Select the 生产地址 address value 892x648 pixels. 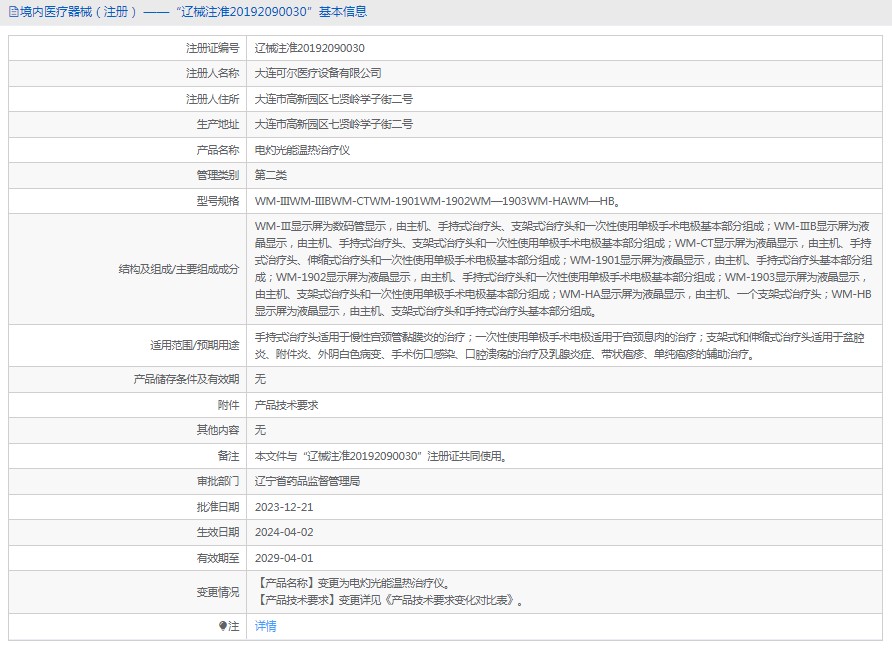[333, 124]
